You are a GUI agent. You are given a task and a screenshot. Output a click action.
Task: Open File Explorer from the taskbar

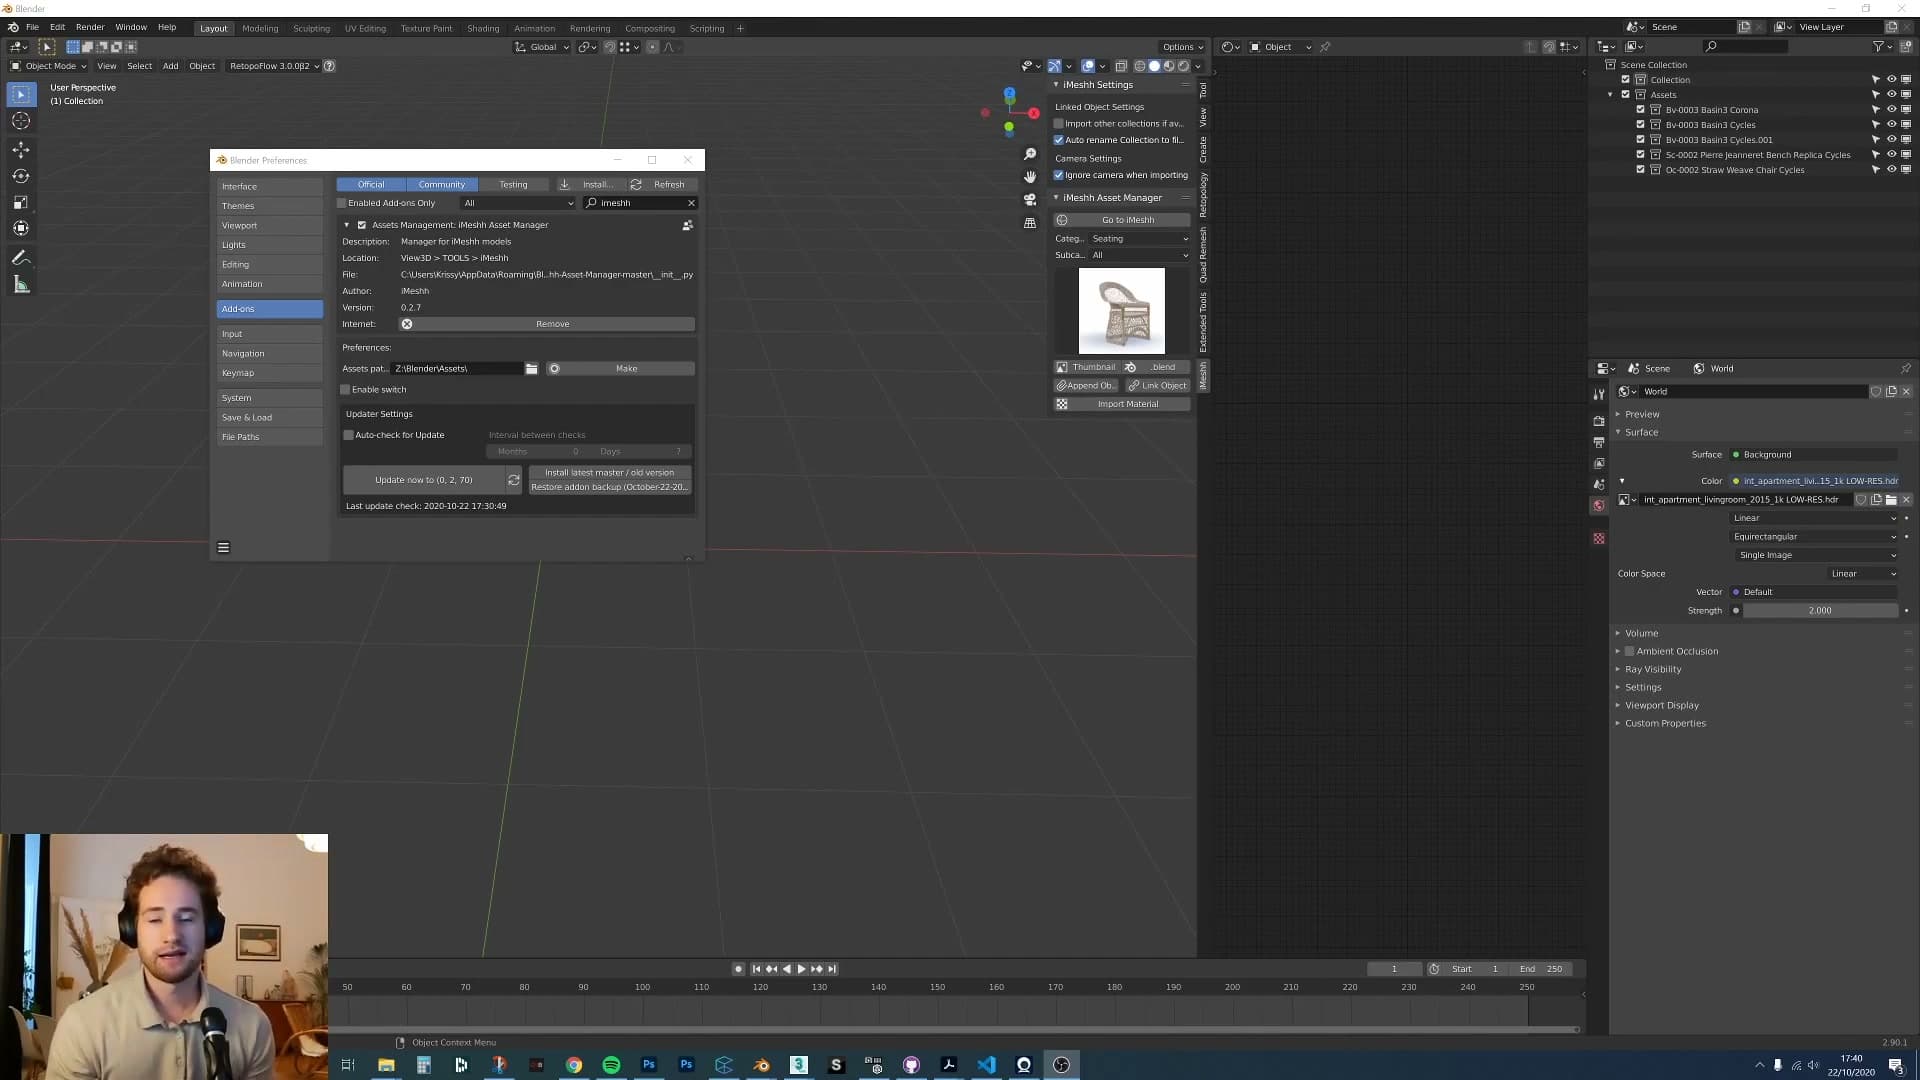coord(386,1065)
